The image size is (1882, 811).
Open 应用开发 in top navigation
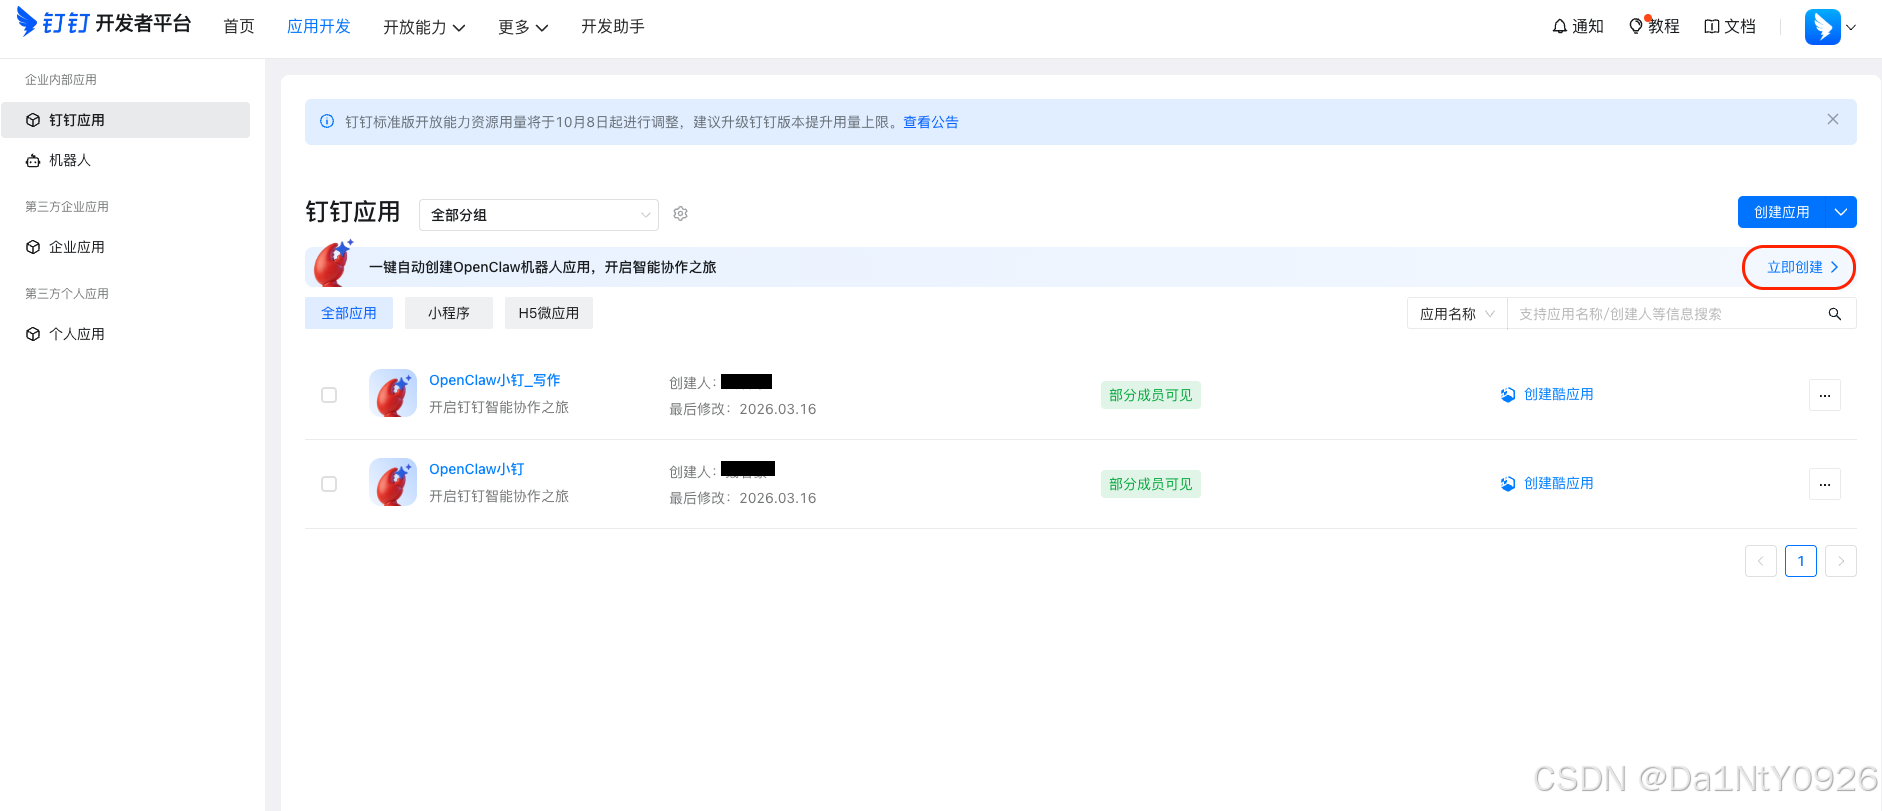coord(319,26)
